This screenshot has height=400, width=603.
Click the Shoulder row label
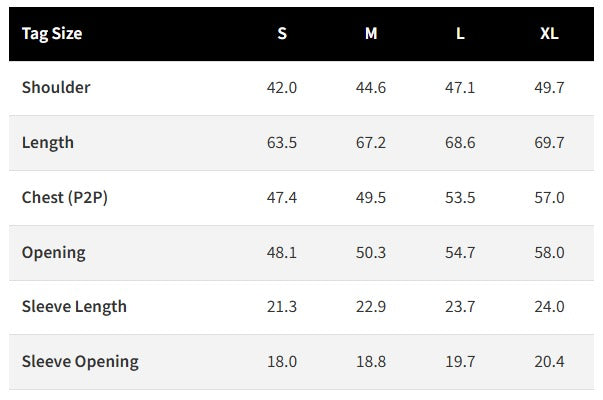pyautogui.click(x=56, y=87)
